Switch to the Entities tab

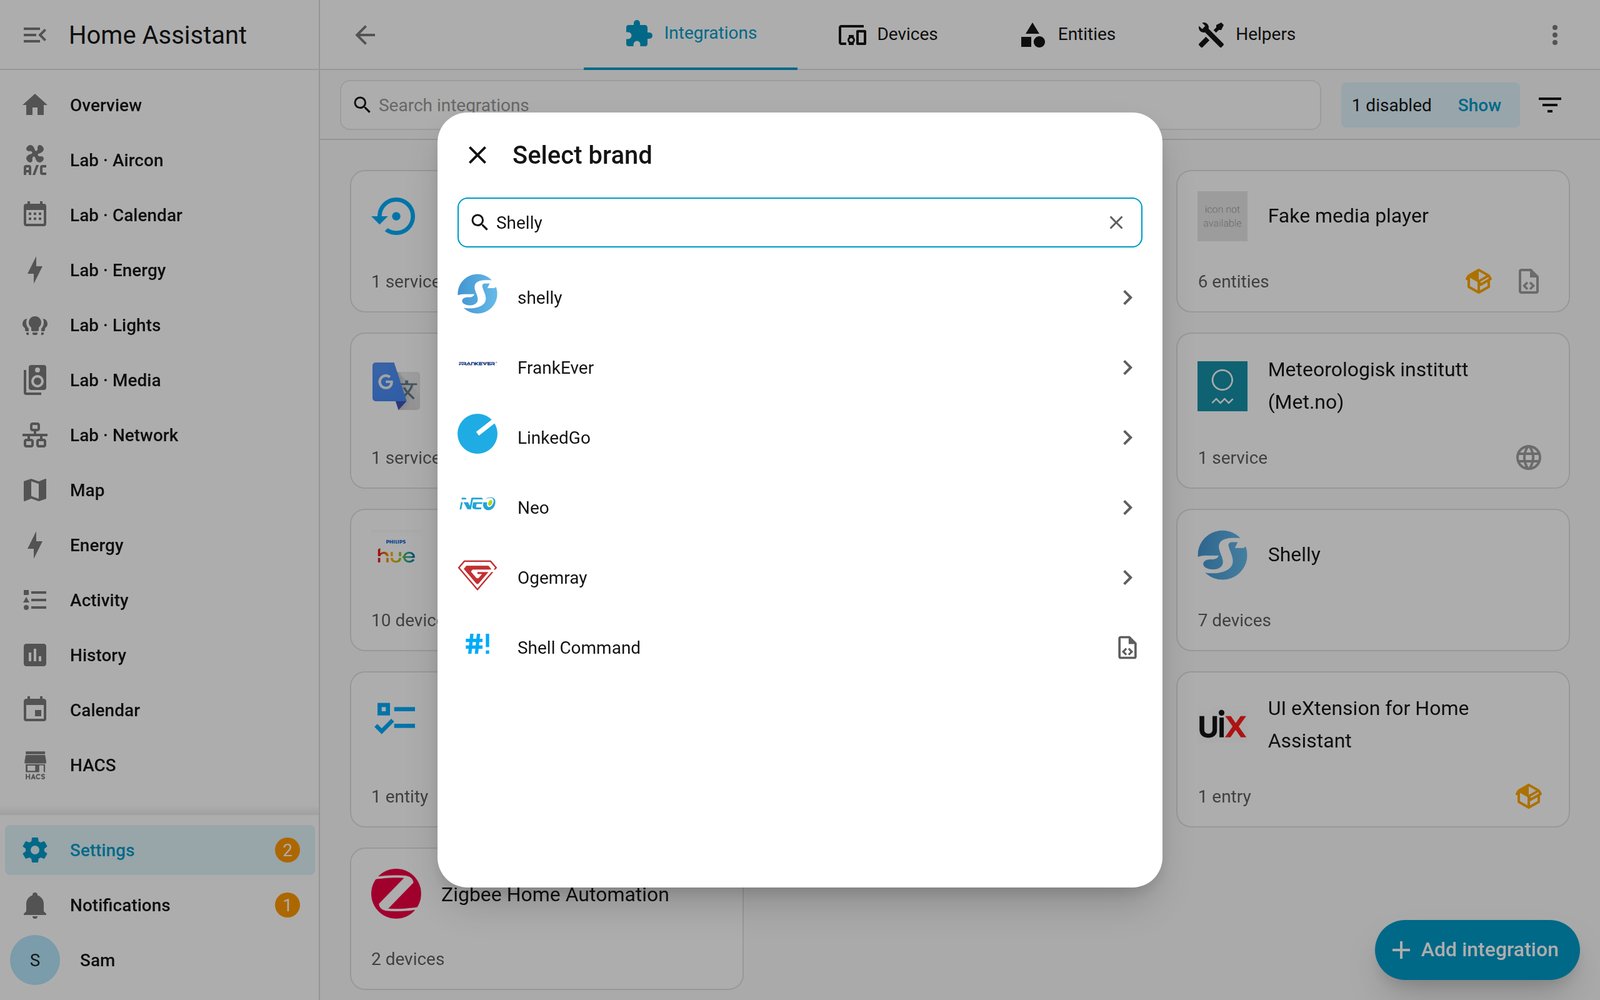pos(1067,34)
